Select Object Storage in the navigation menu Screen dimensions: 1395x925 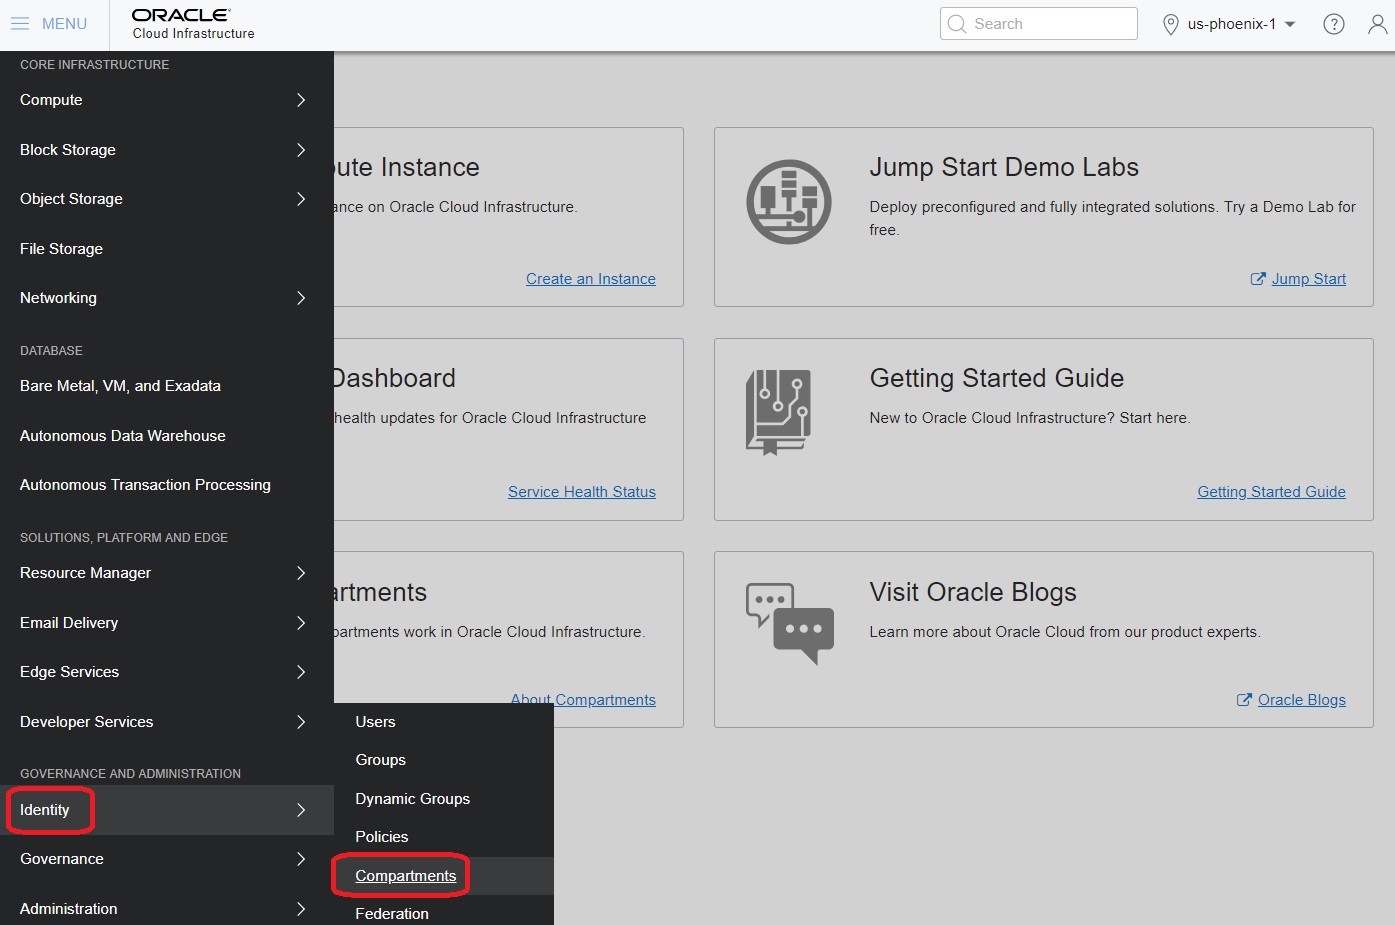tap(71, 199)
